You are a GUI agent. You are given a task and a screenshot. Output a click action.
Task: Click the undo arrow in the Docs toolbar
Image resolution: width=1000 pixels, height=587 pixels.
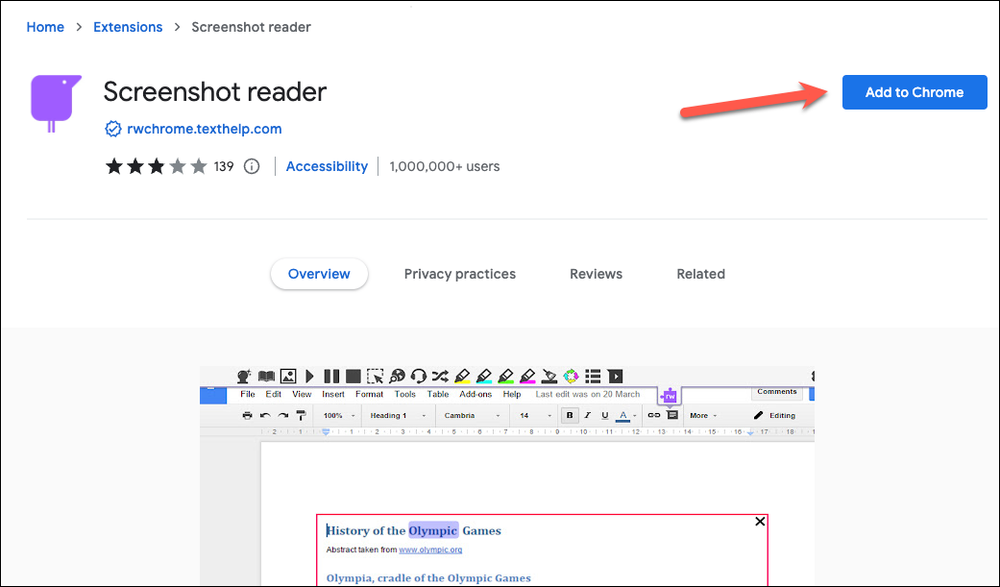pyautogui.click(x=264, y=415)
